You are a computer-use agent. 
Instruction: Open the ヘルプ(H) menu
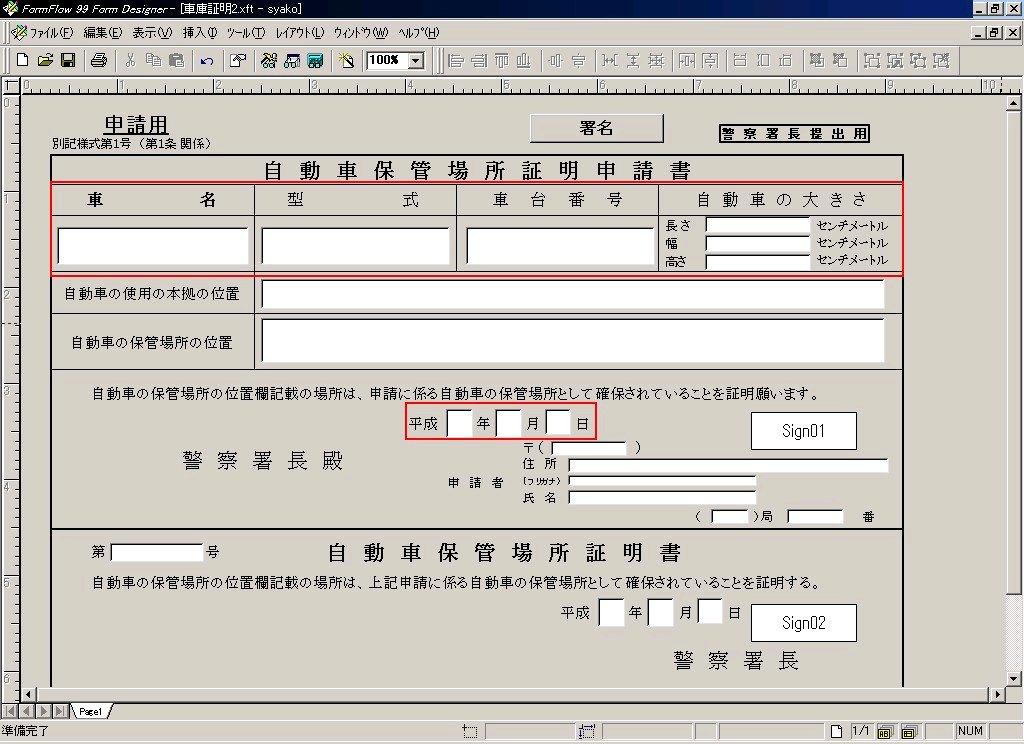pos(419,33)
